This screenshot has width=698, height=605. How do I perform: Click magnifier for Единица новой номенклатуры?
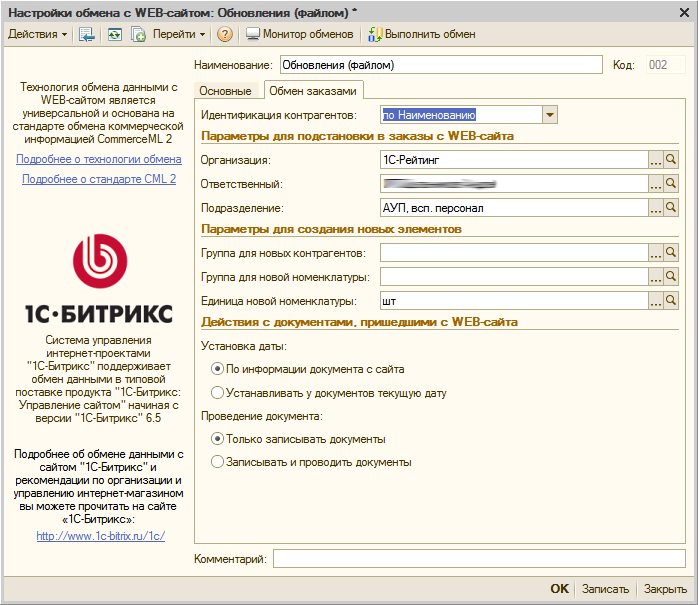672,300
